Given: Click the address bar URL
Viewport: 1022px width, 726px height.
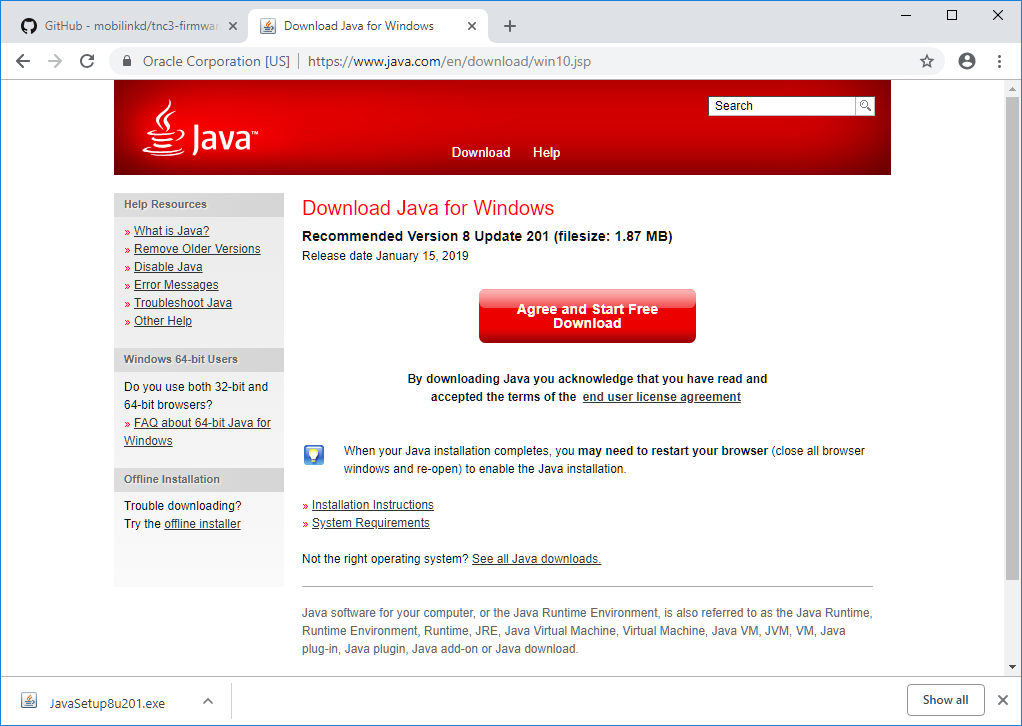Looking at the screenshot, I should 449,61.
